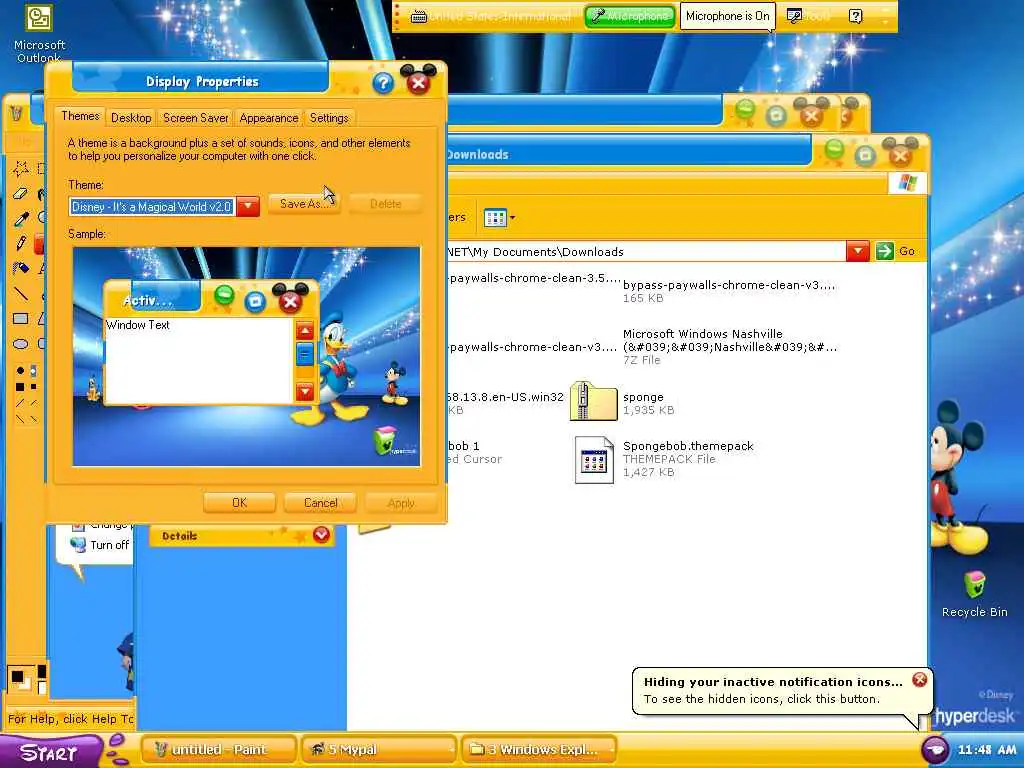This screenshot has width=1024, height=768.
Task: Select the sponge zip folder icon
Action: point(593,401)
